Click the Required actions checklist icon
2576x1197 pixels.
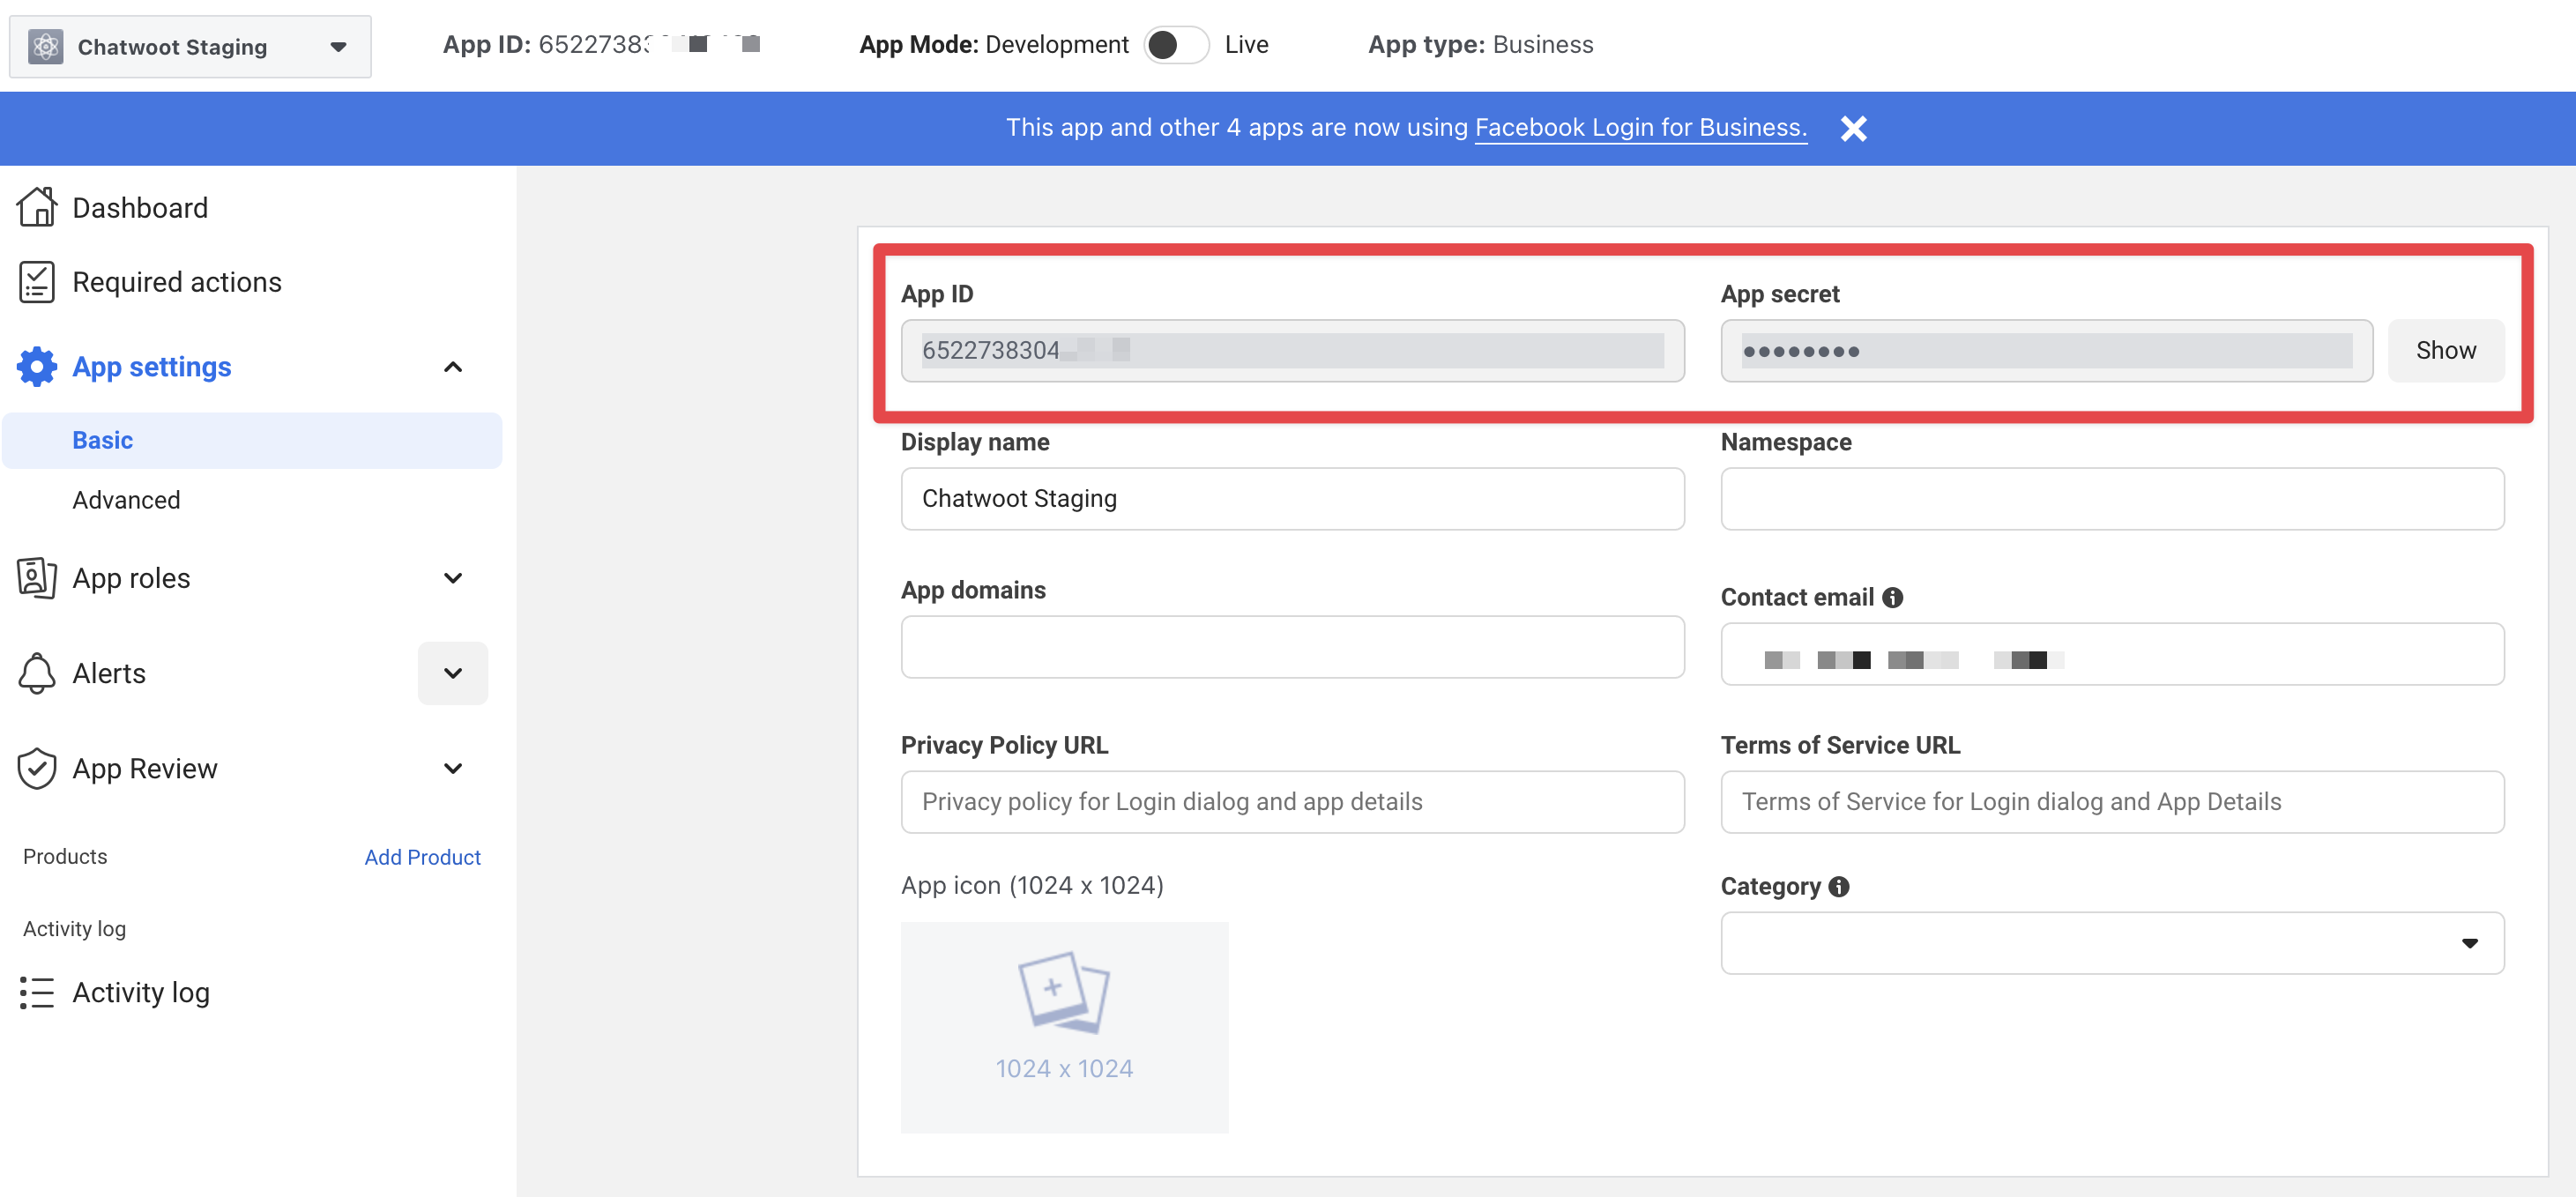[37, 282]
